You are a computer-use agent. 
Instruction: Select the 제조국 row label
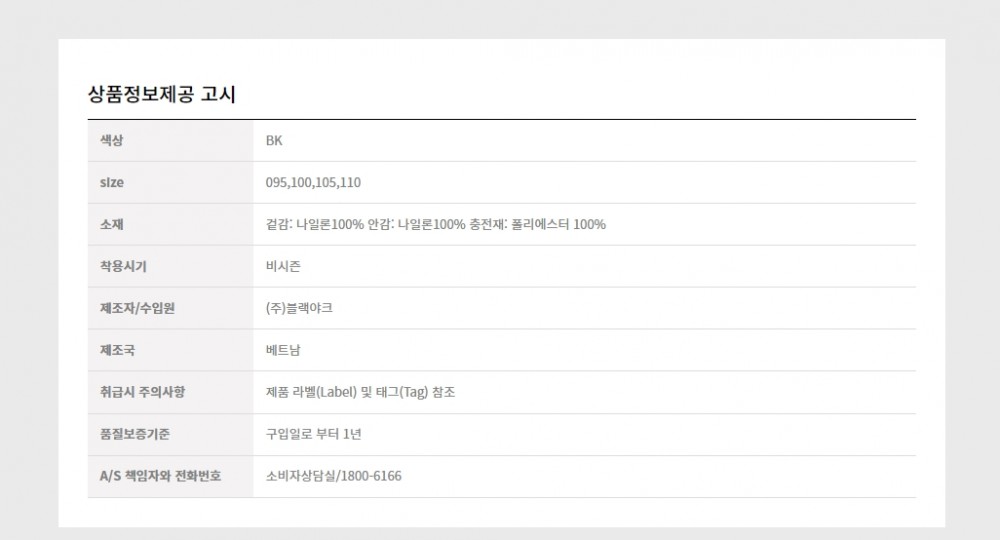(117, 350)
